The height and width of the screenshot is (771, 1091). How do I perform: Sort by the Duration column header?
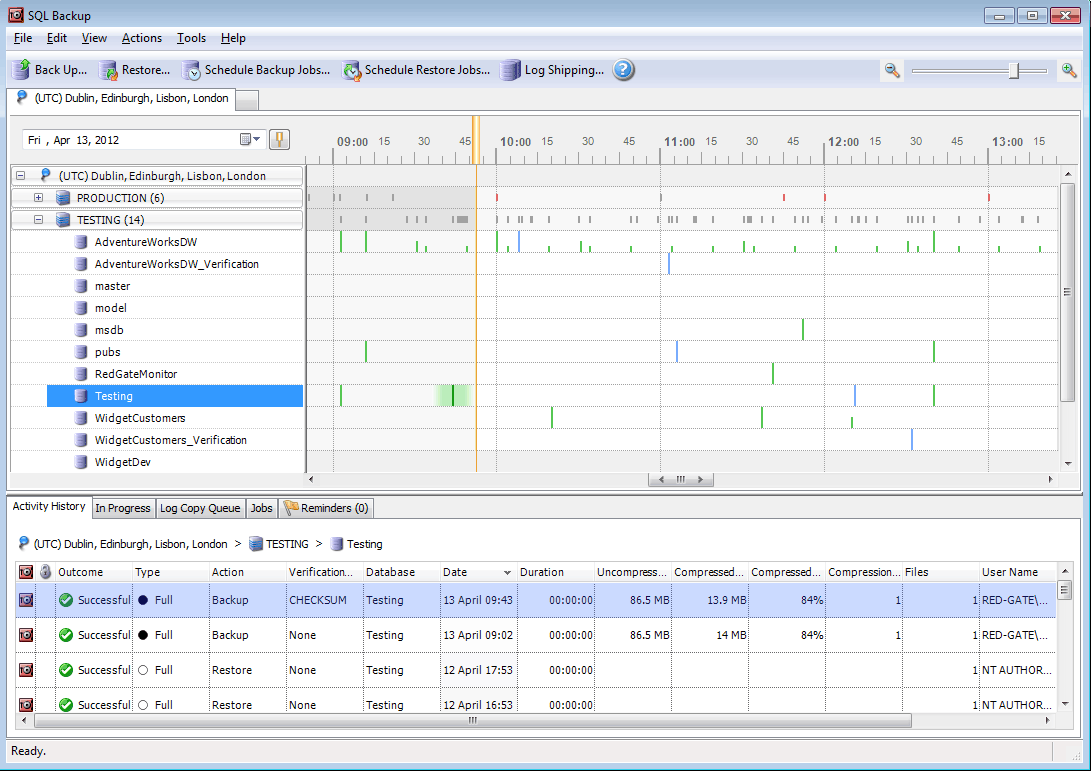coord(555,572)
